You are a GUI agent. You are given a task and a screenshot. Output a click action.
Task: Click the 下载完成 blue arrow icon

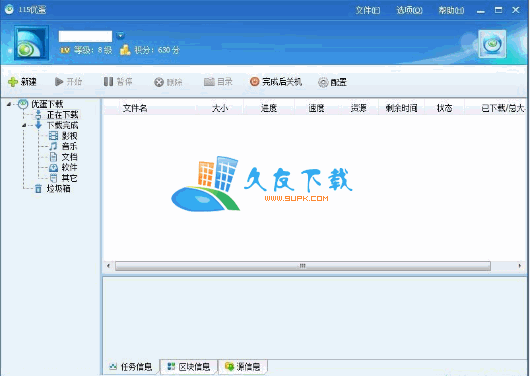(38, 125)
